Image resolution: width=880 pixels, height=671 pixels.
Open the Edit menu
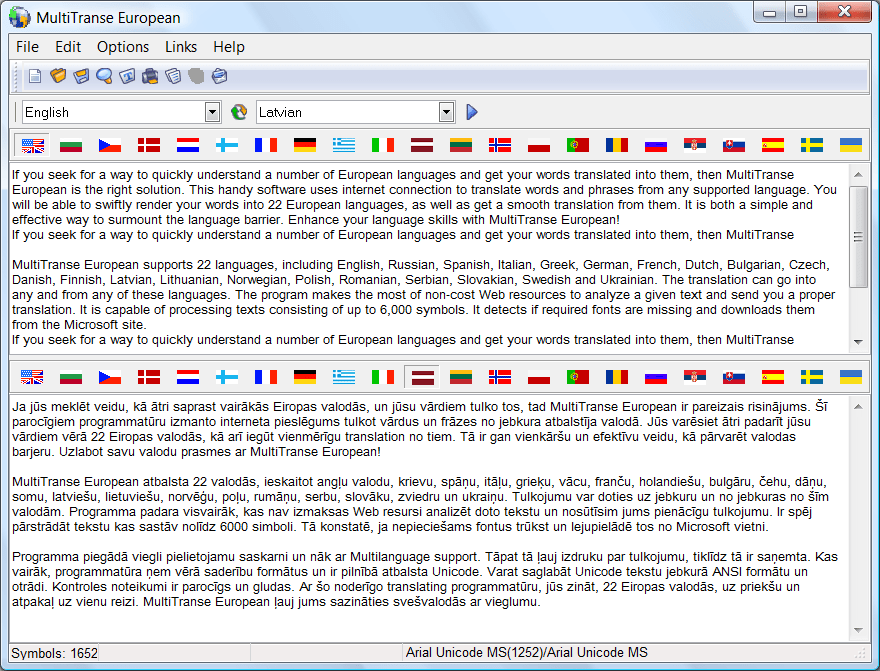click(x=67, y=46)
